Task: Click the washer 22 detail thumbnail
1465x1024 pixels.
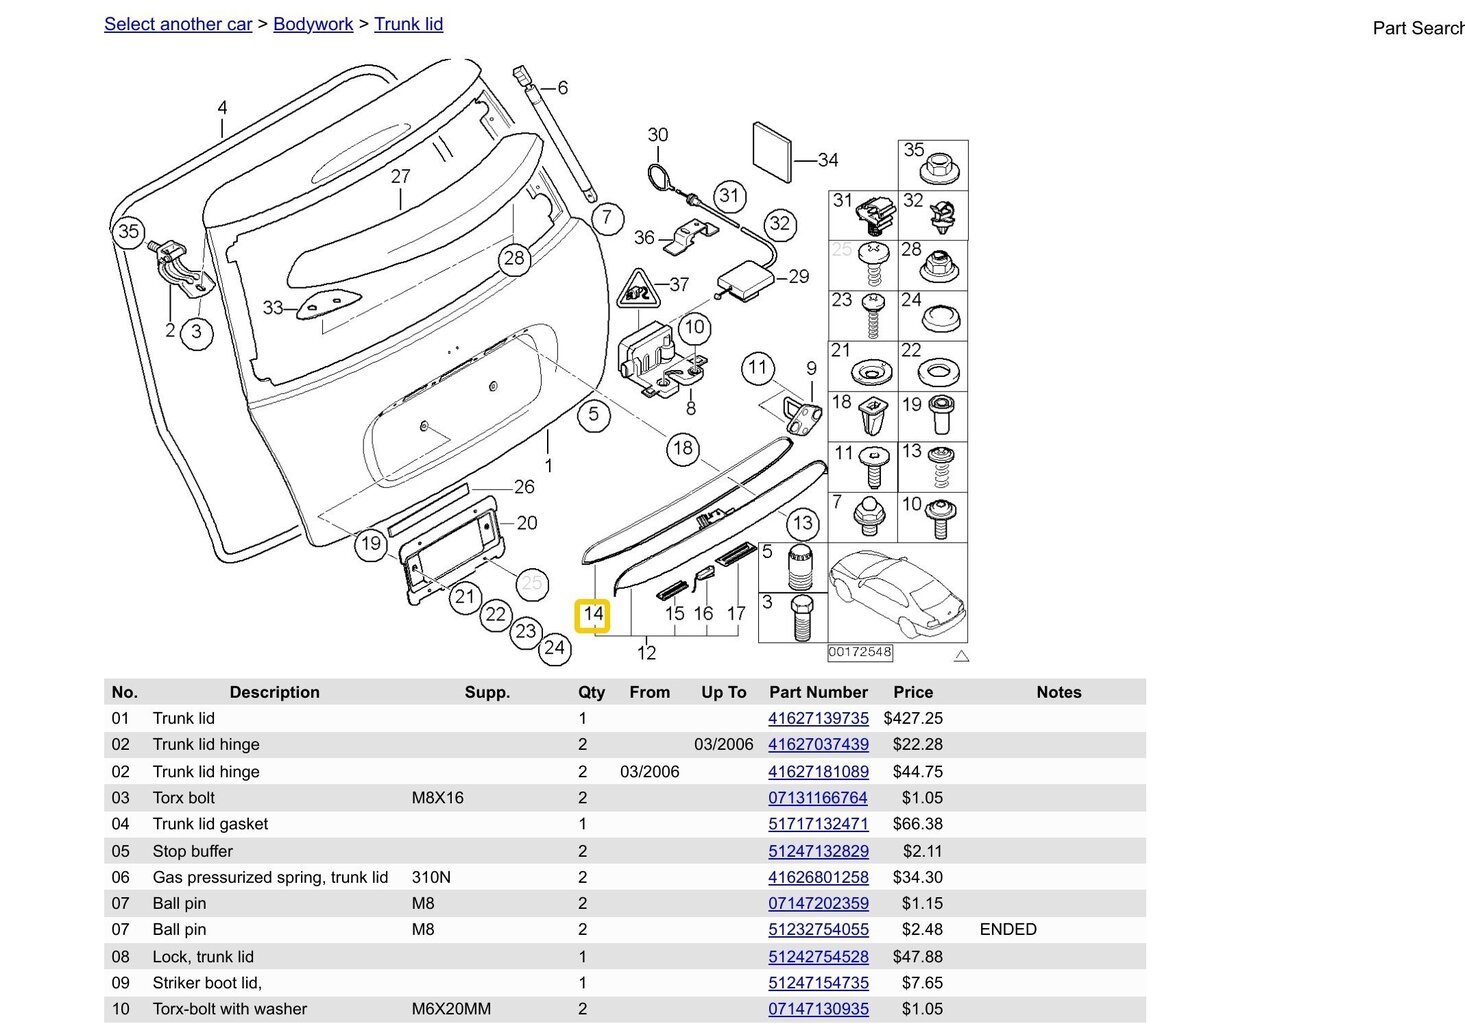Action: click(933, 366)
